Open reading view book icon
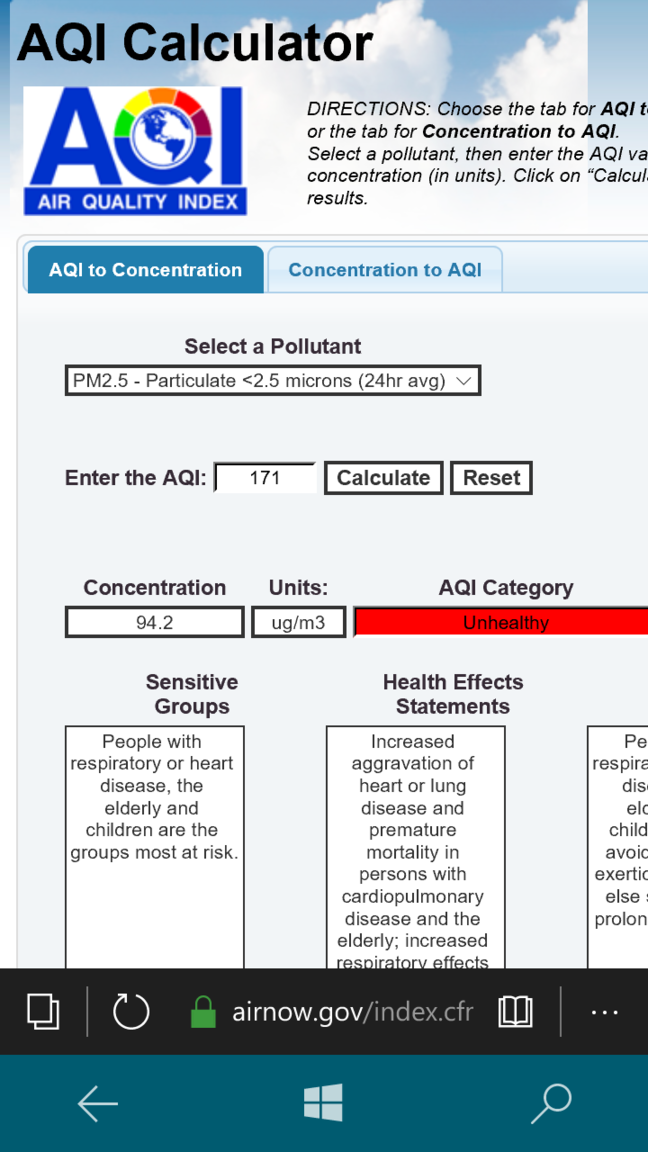648x1152 pixels. coord(515,1011)
